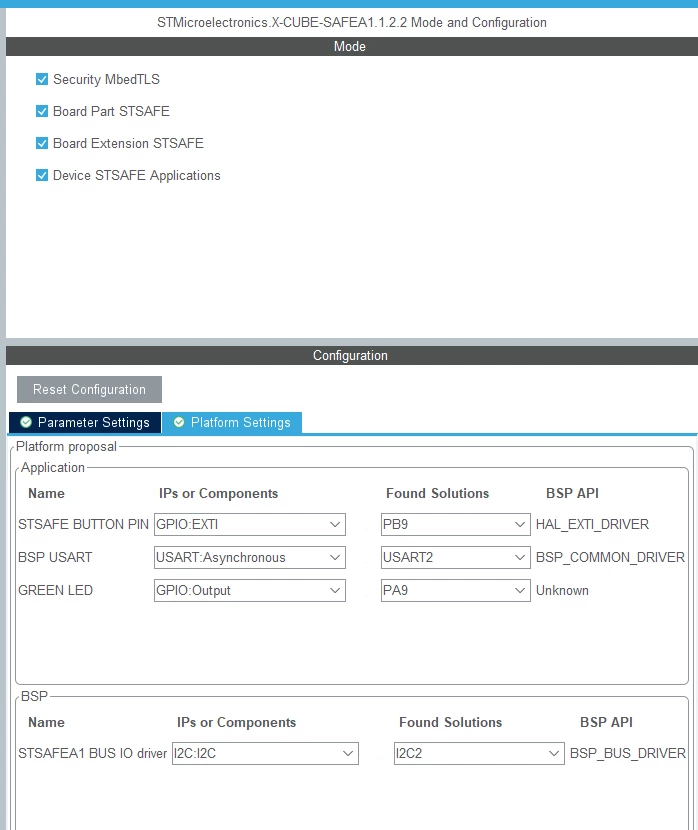Click the BSP_BUS_DRIVER text

(628, 753)
